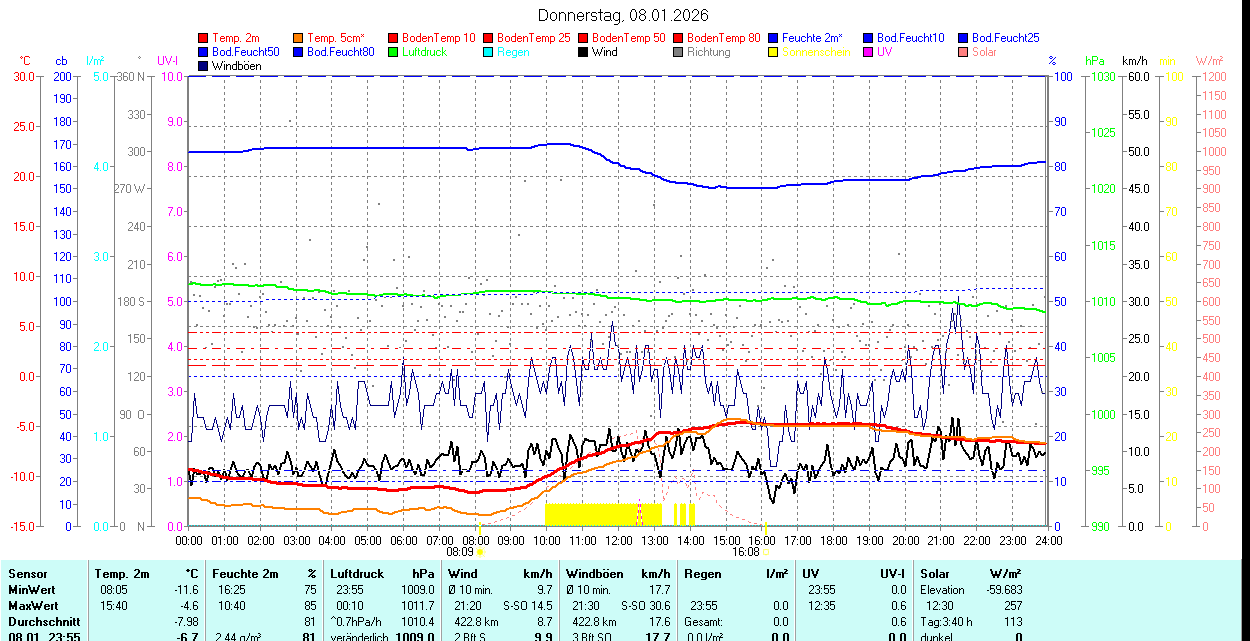The height and width of the screenshot is (641, 1250).
Task: Click the yellow Sonnenschein legend square
Action: click(x=773, y=52)
